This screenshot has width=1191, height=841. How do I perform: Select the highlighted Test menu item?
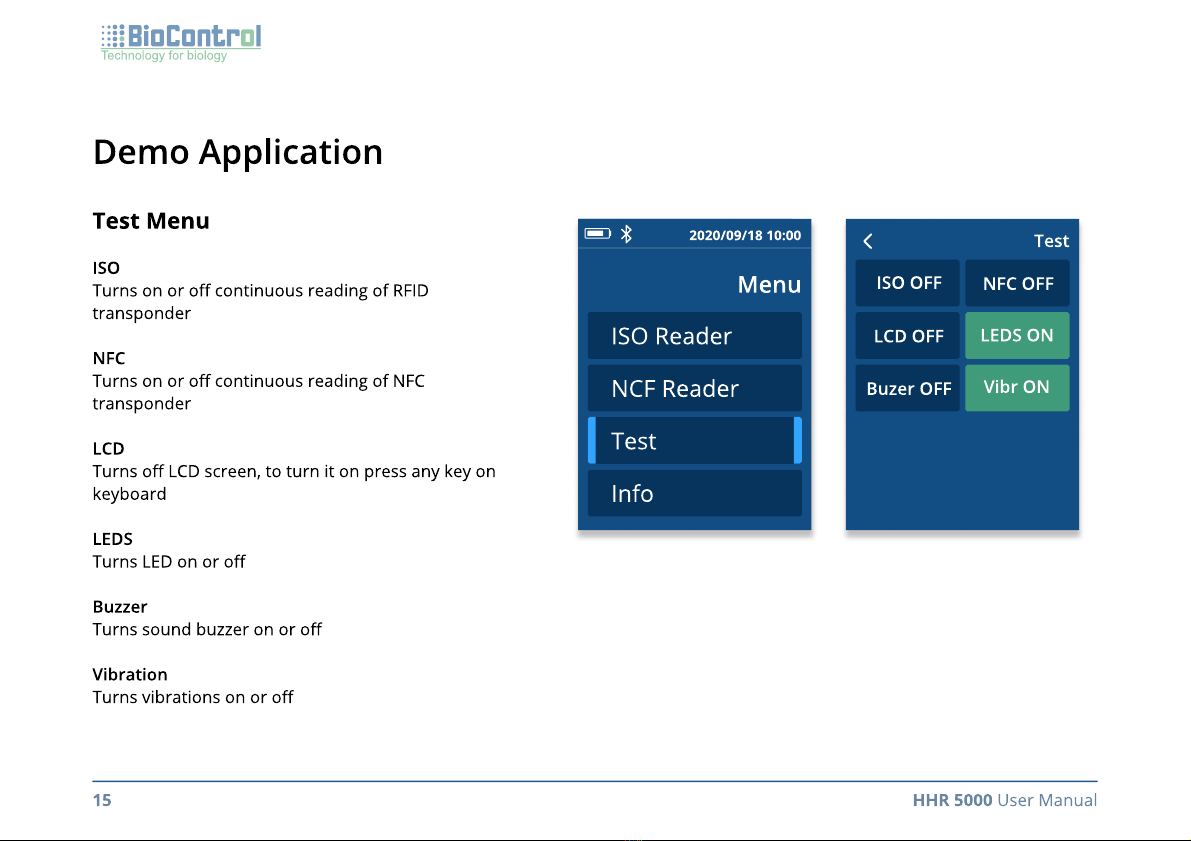coord(694,441)
